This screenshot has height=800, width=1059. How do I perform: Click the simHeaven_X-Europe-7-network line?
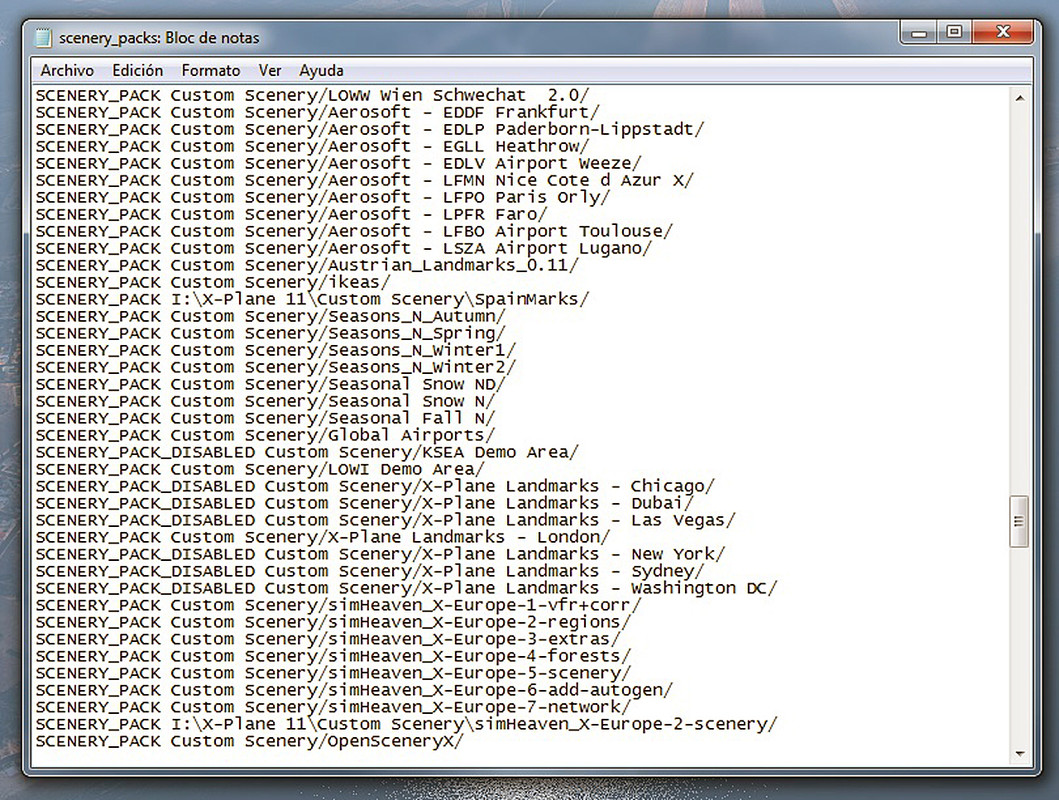click(x=334, y=707)
